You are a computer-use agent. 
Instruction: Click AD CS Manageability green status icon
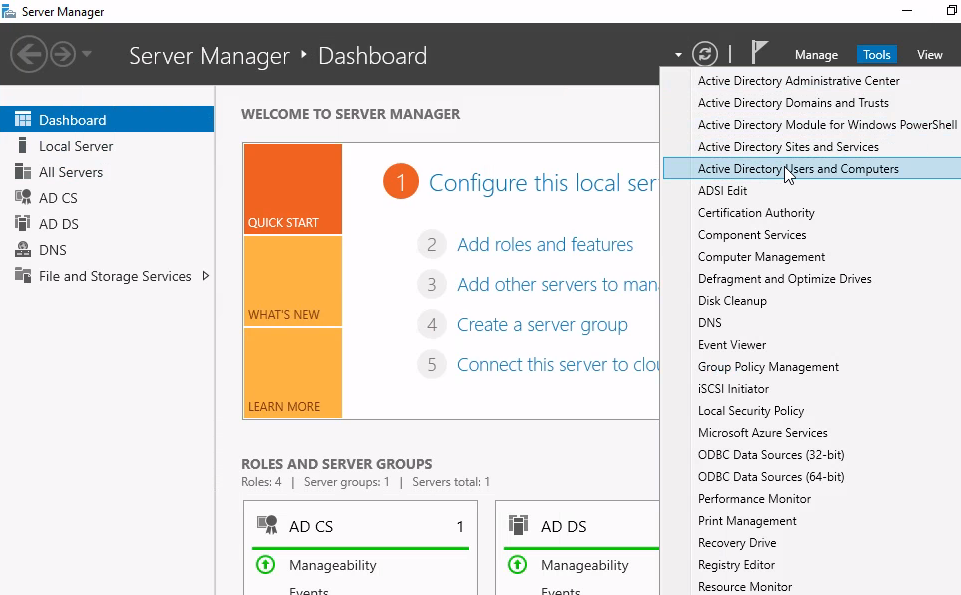(265, 564)
